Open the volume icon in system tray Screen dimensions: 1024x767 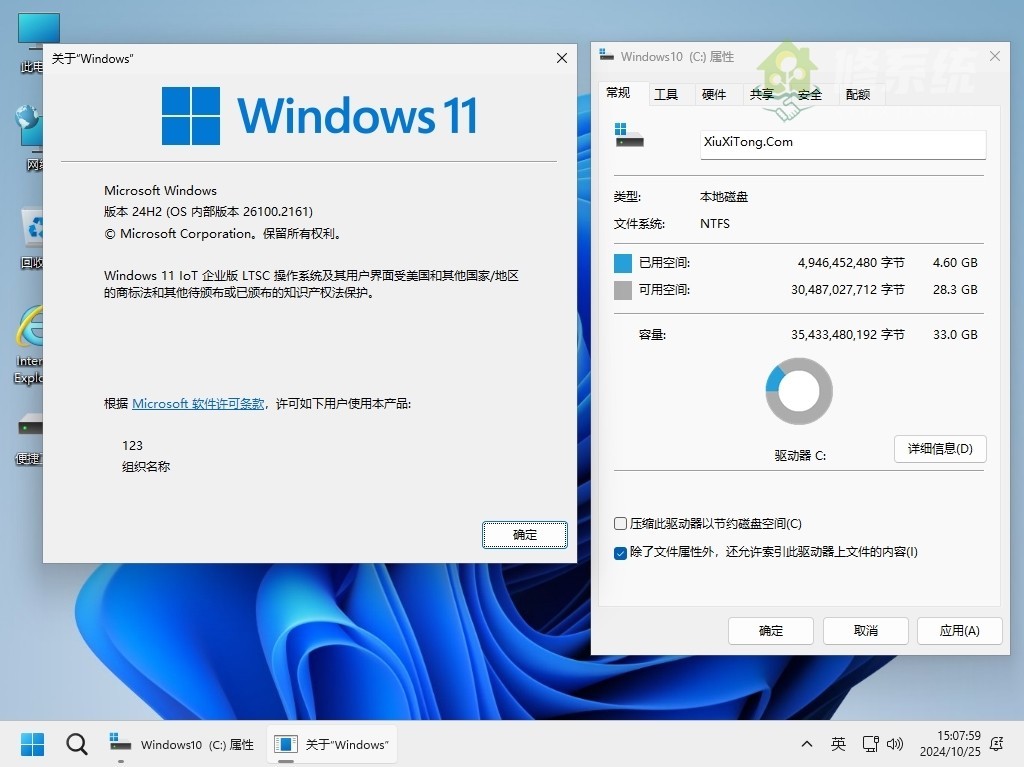(x=895, y=744)
